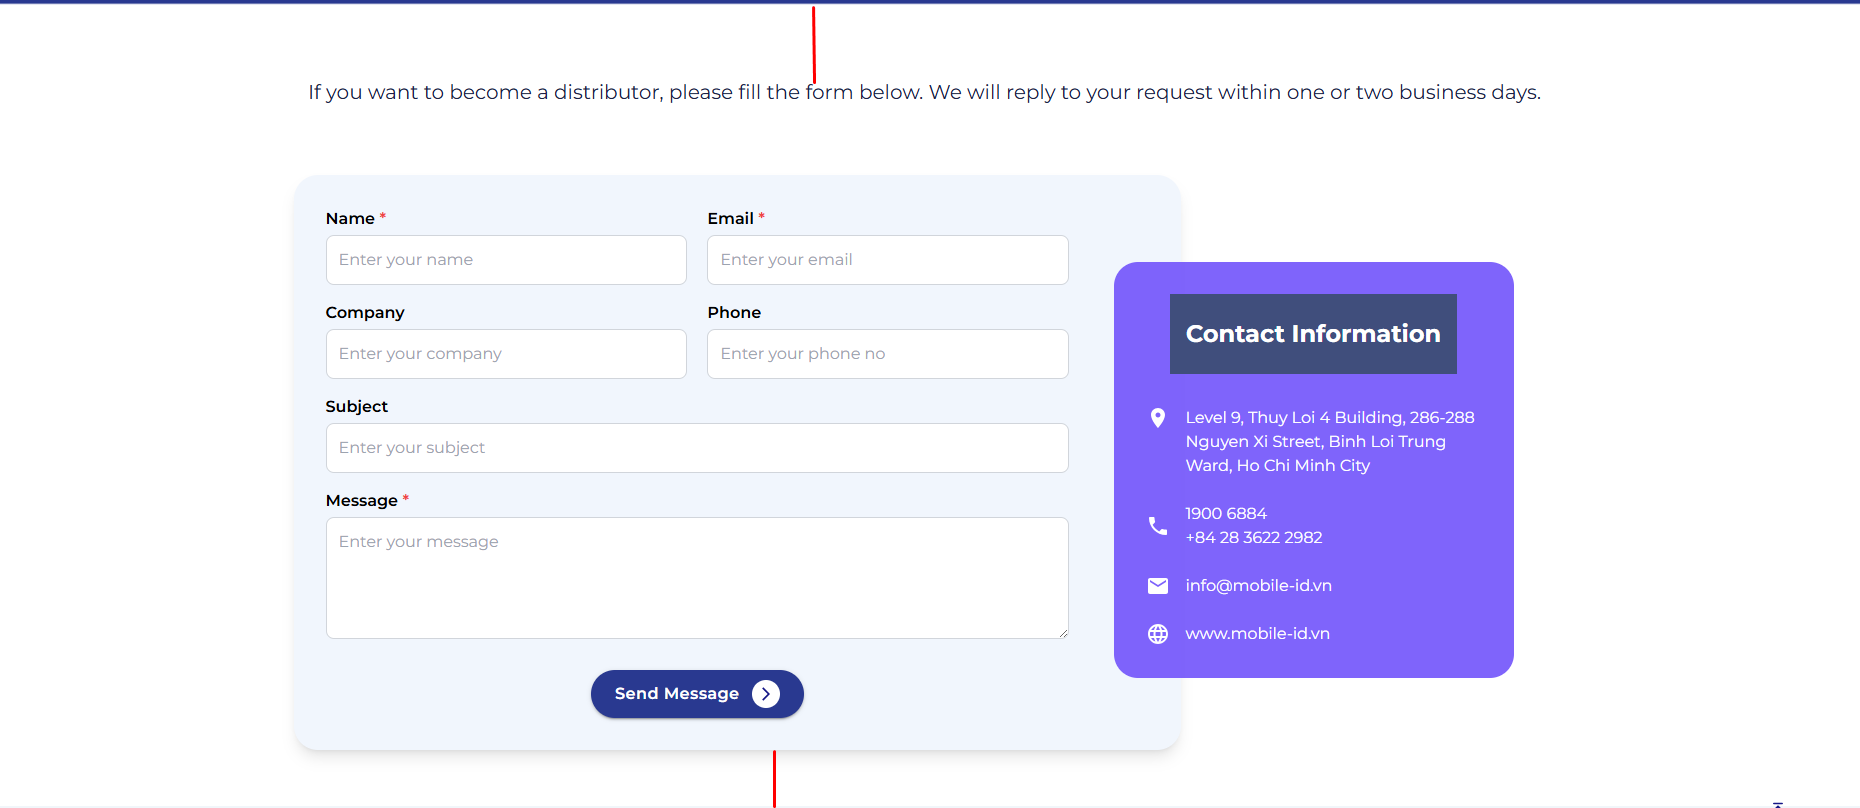Screen dimensions: 1860x808
Task: Click inside the 'Enter your message' textarea
Action: click(697, 578)
